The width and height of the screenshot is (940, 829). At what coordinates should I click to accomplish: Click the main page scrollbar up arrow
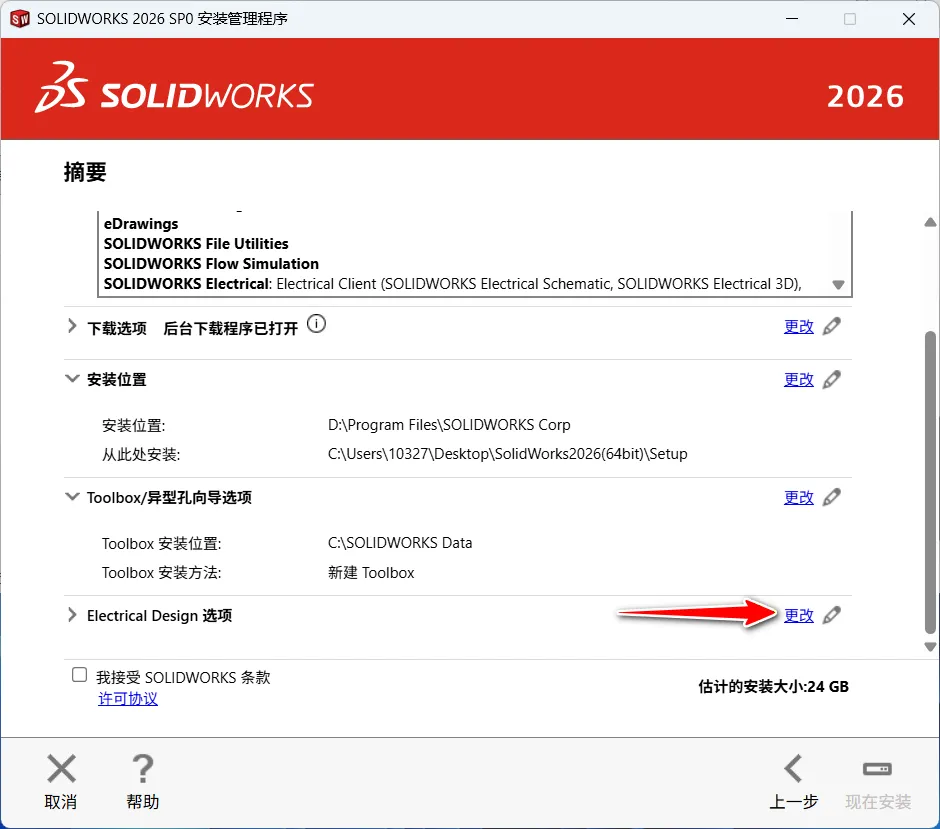(930, 222)
